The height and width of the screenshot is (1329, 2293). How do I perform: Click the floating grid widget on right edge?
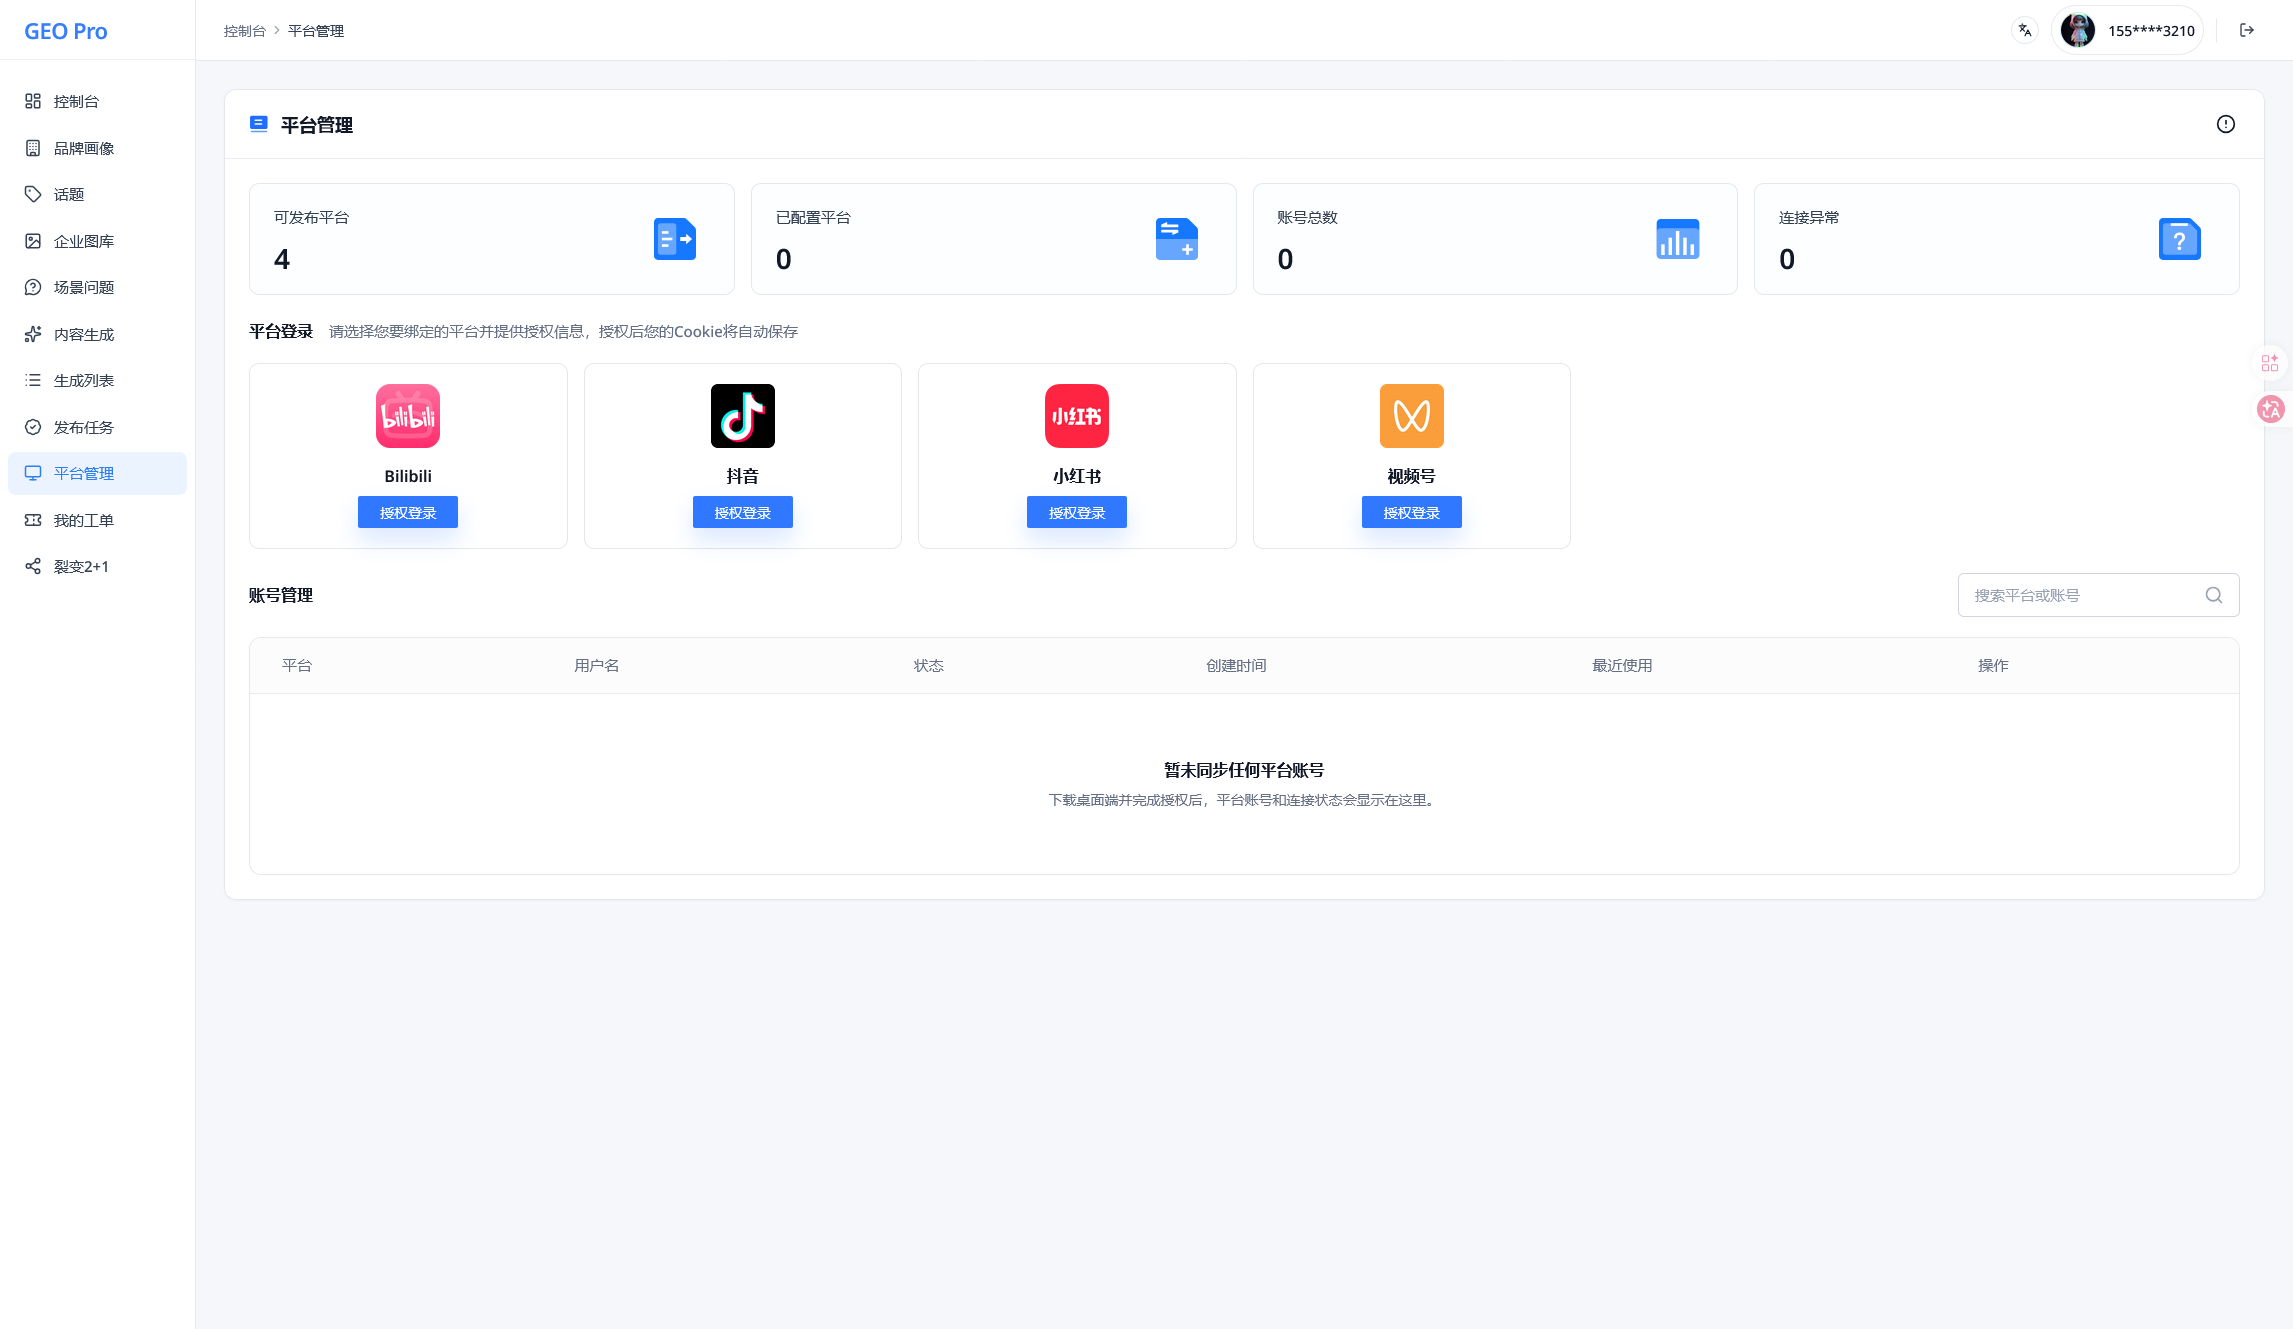pyautogui.click(x=2270, y=363)
